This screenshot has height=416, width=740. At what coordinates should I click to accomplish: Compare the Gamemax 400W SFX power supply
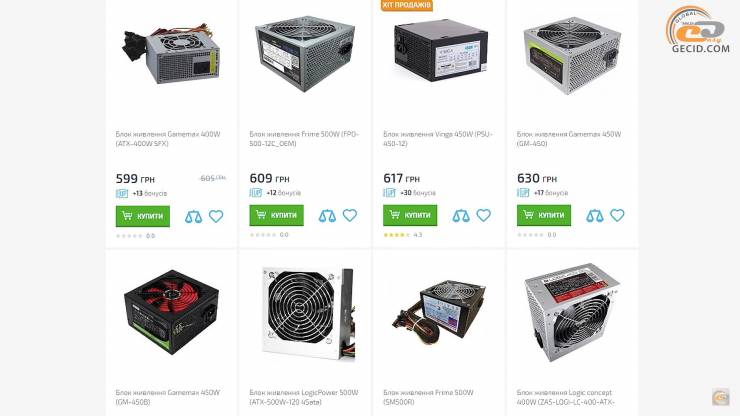tap(193, 216)
